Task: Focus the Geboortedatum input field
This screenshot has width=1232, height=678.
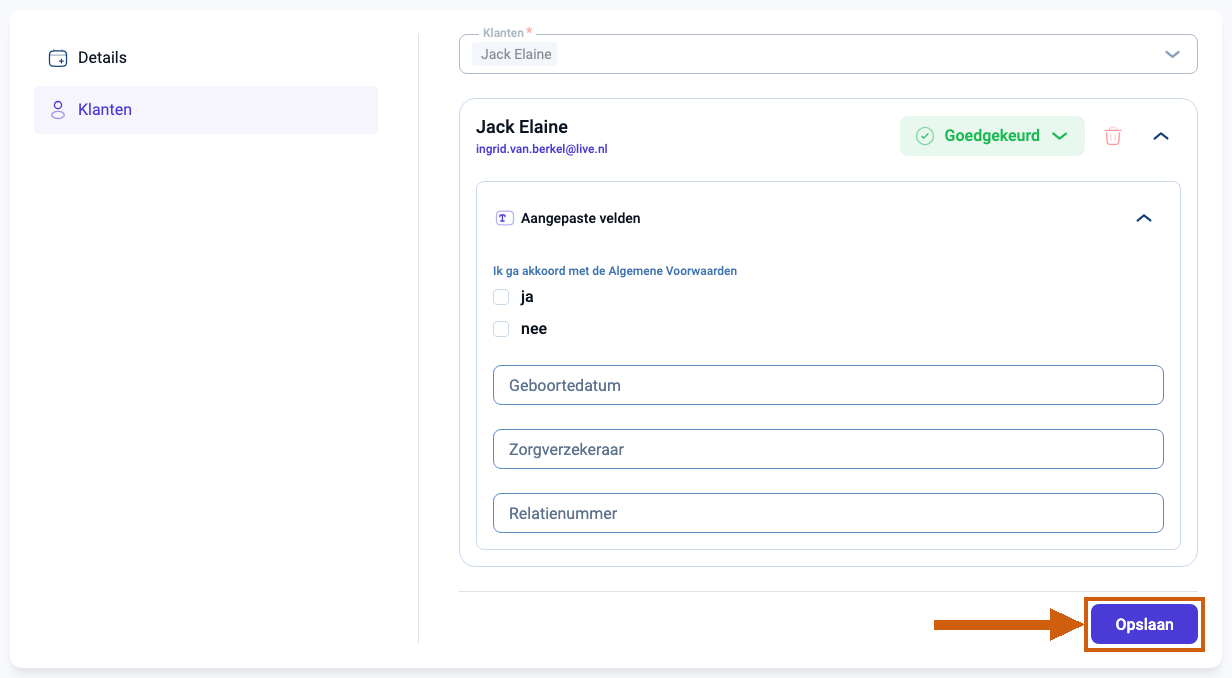Action: pos(828,385)
